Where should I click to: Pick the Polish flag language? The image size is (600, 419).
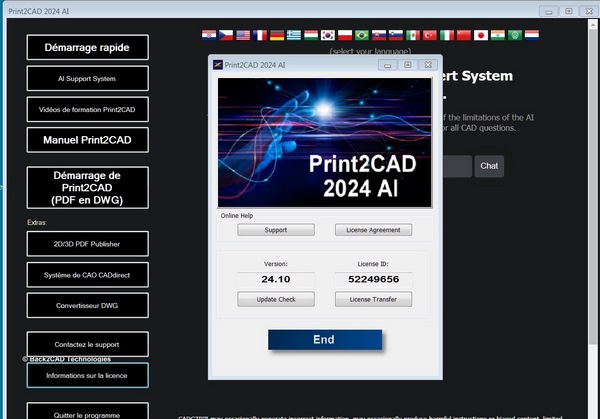pyautogui.click(x=345, y=35)
